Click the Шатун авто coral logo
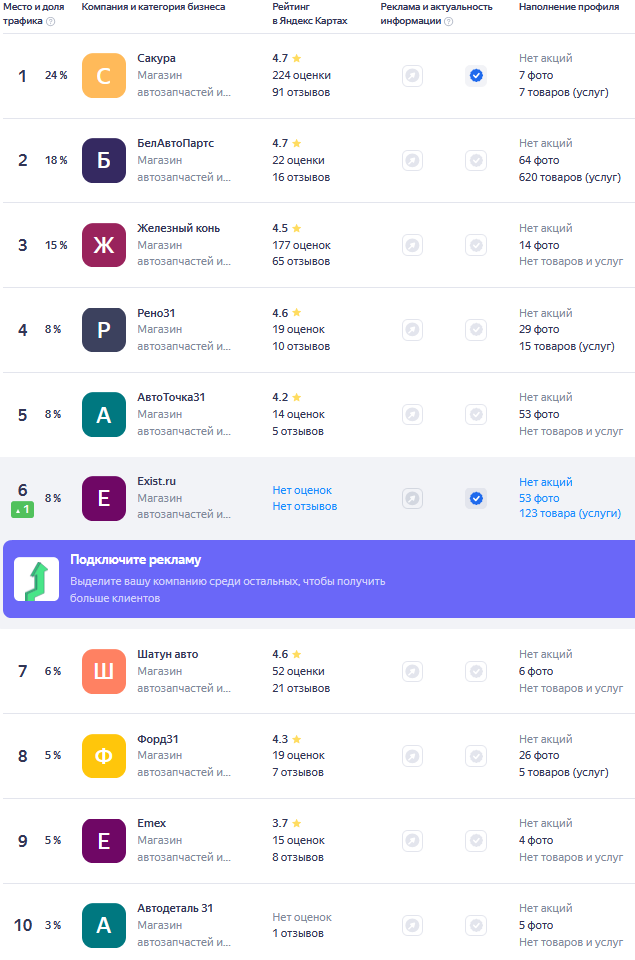The image size is (635, 960). pos(103,671)
